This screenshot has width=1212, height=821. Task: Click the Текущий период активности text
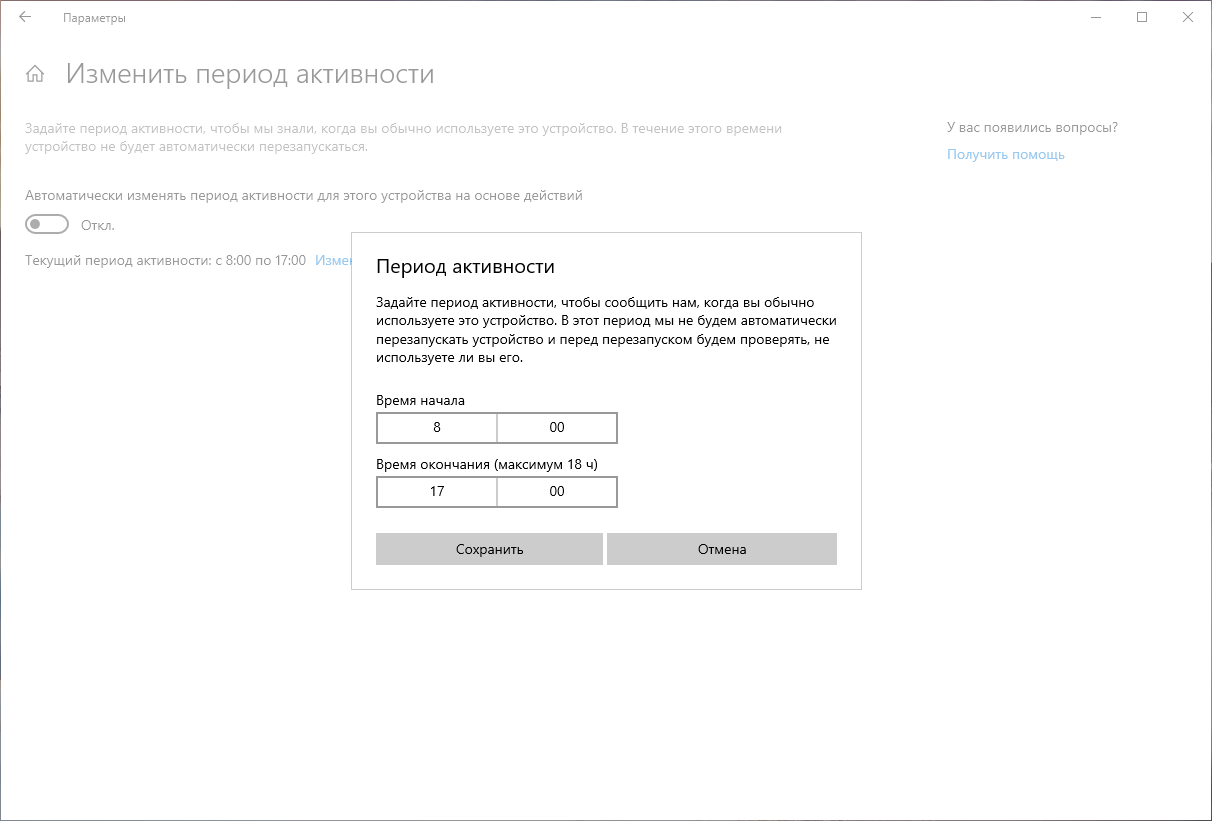[165, 260]
